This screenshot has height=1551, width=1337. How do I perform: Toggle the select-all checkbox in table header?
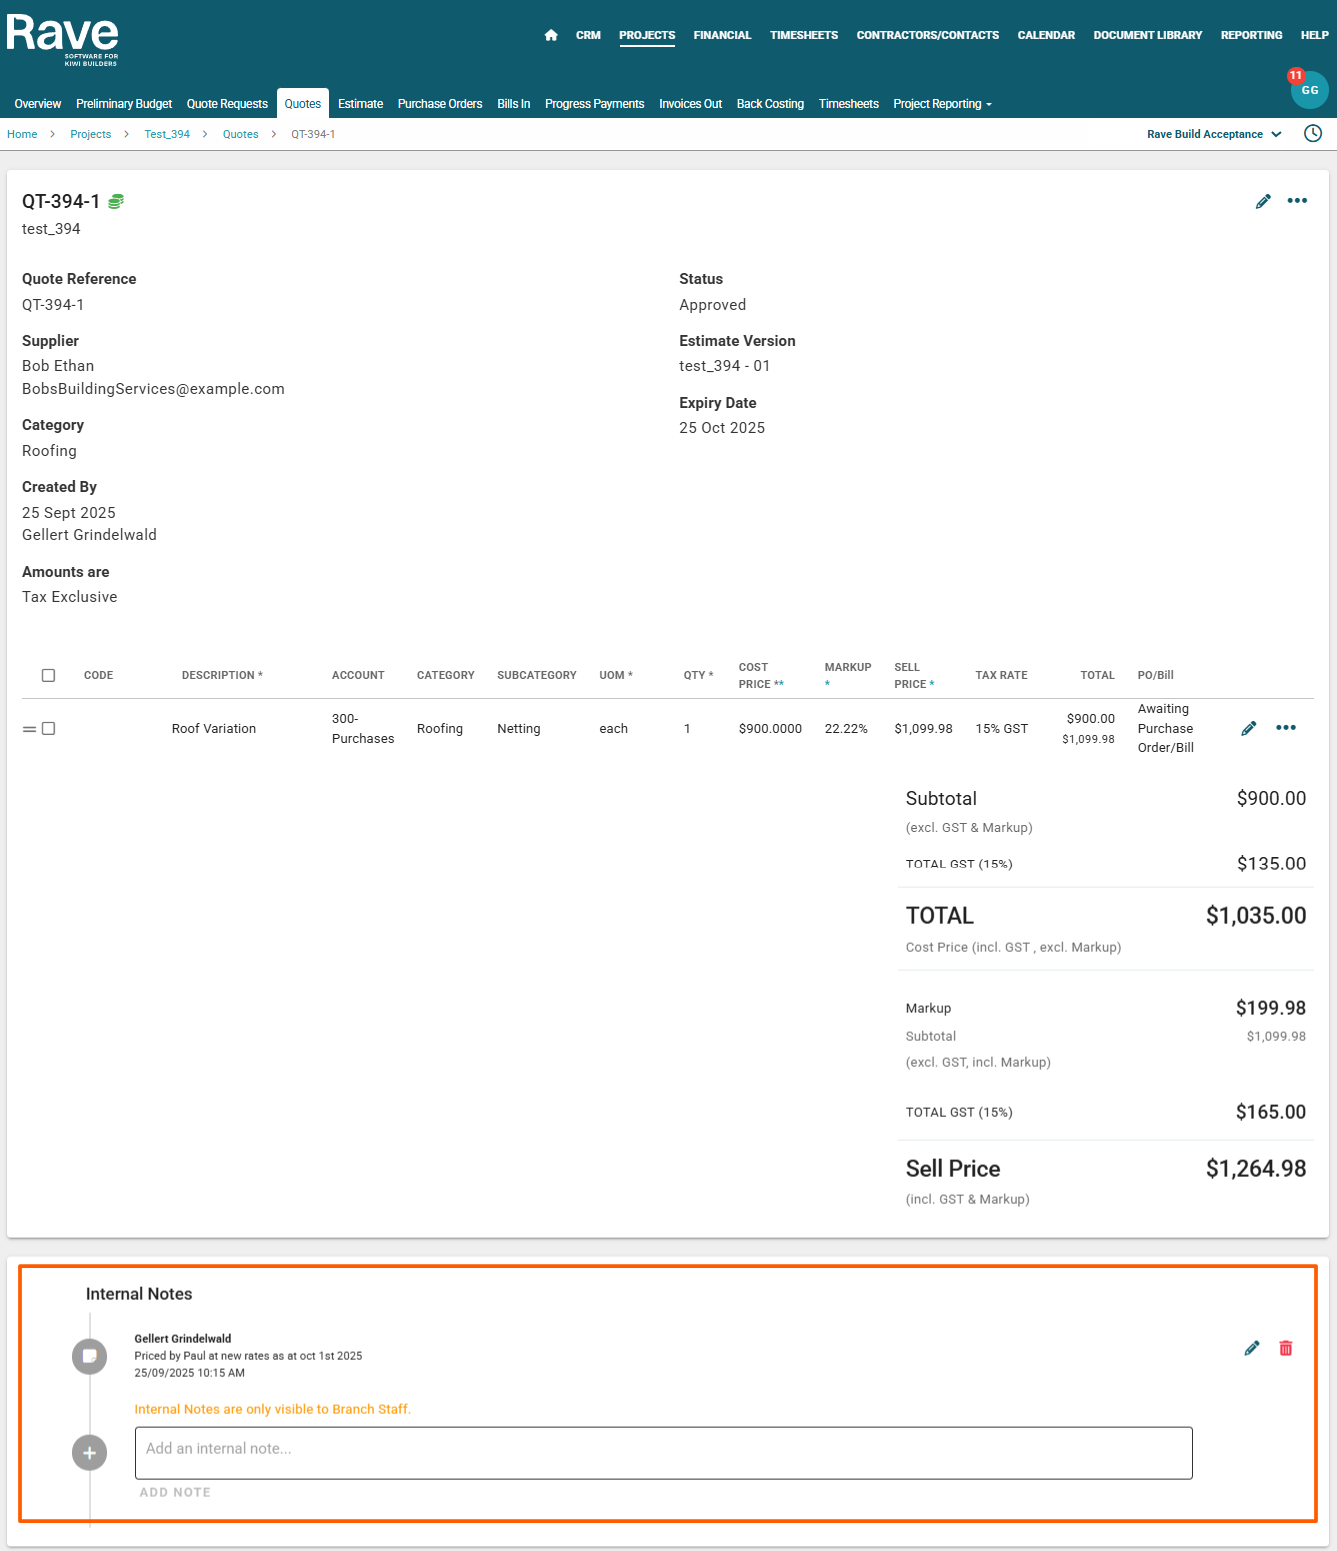[x=48, y=675]
